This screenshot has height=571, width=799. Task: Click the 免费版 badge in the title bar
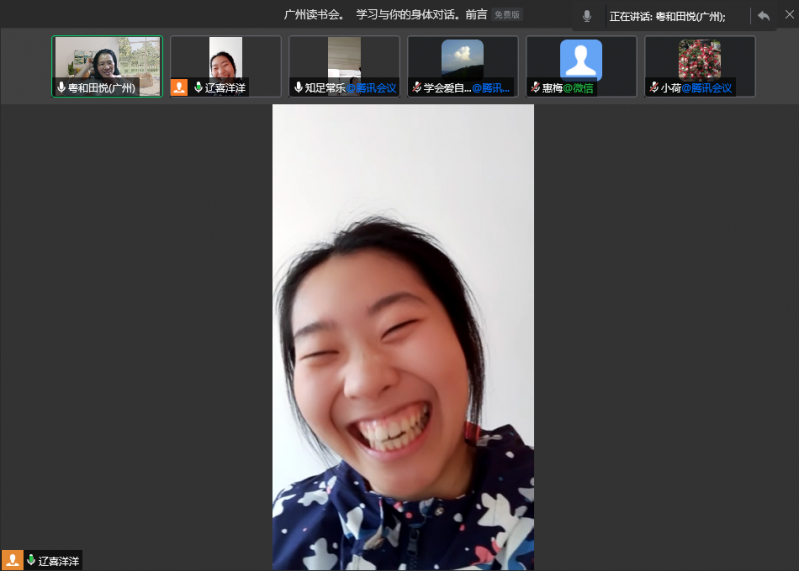click(507, 16)
